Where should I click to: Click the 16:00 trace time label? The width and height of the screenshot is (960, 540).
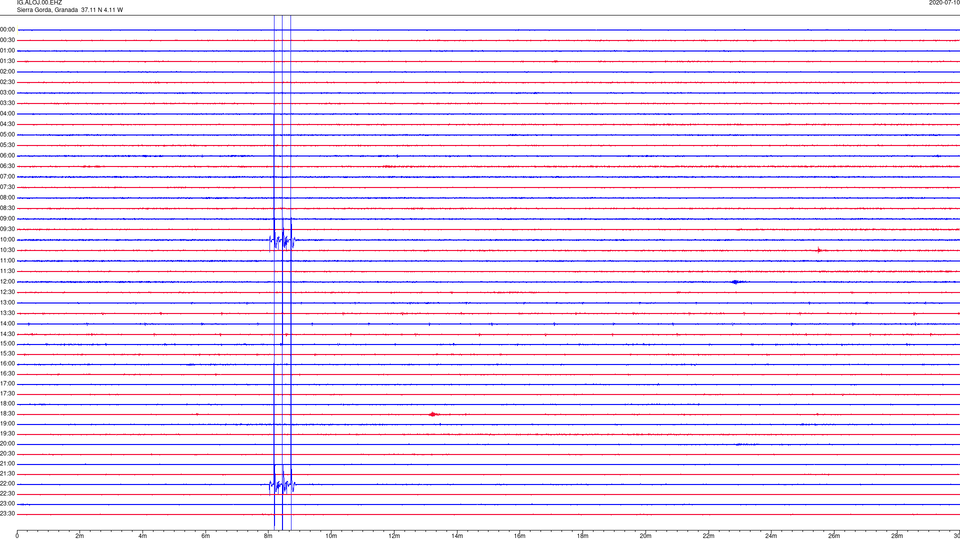coord(7,364)
